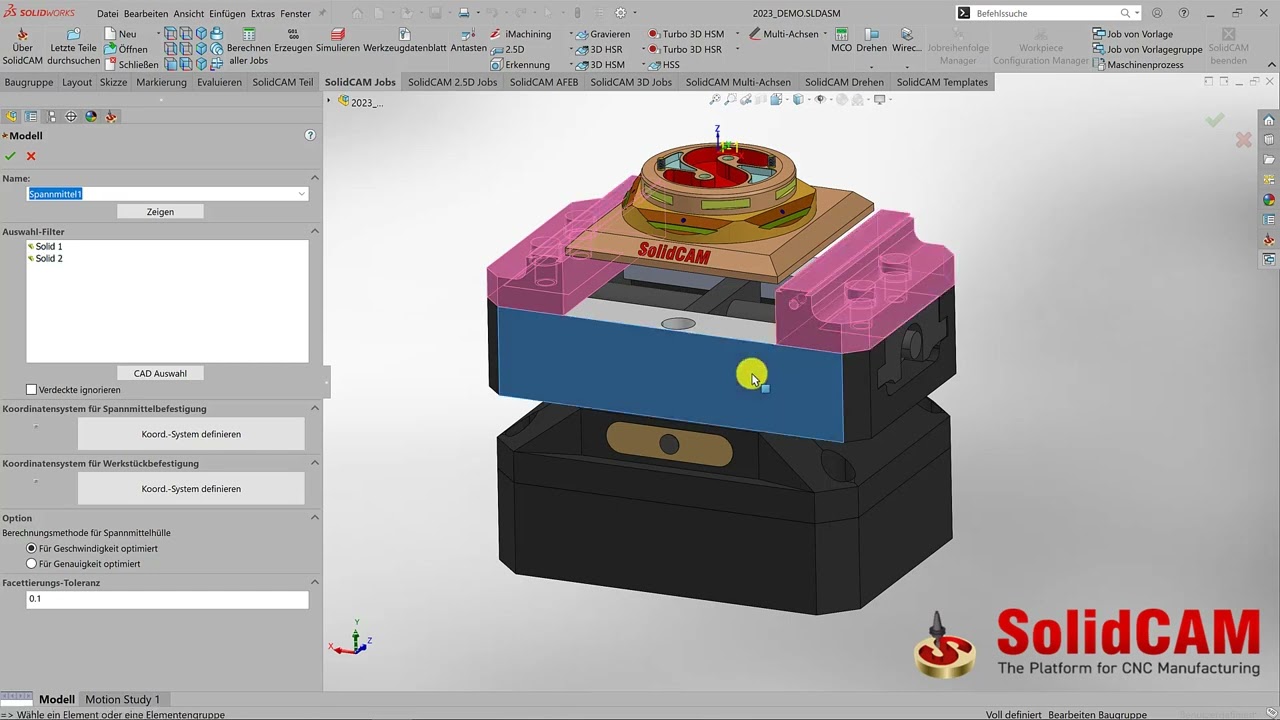Collapse the Name section
Screen dimensions: 1280x720
tap(314, 178)
